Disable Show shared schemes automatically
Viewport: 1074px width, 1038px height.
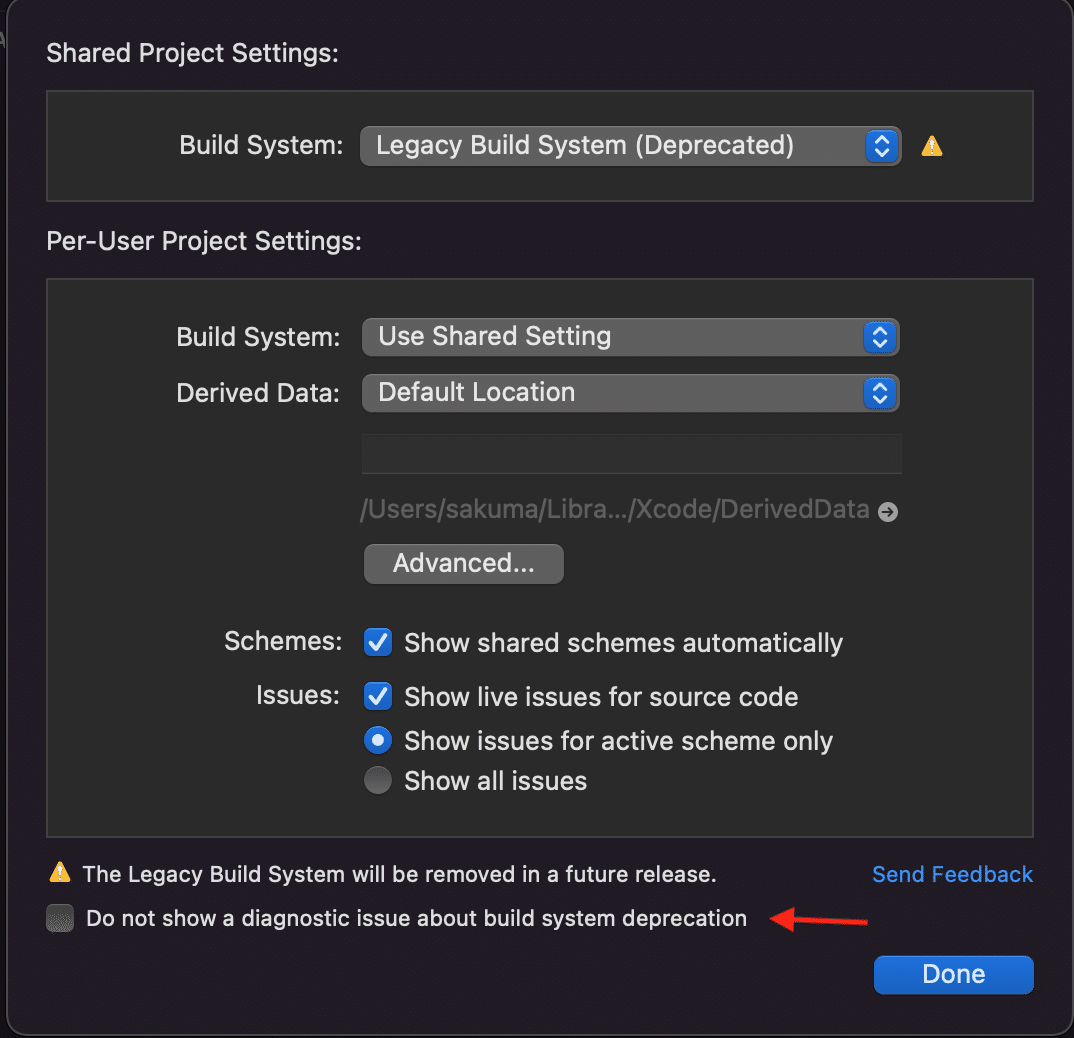(x=378, y=642)
